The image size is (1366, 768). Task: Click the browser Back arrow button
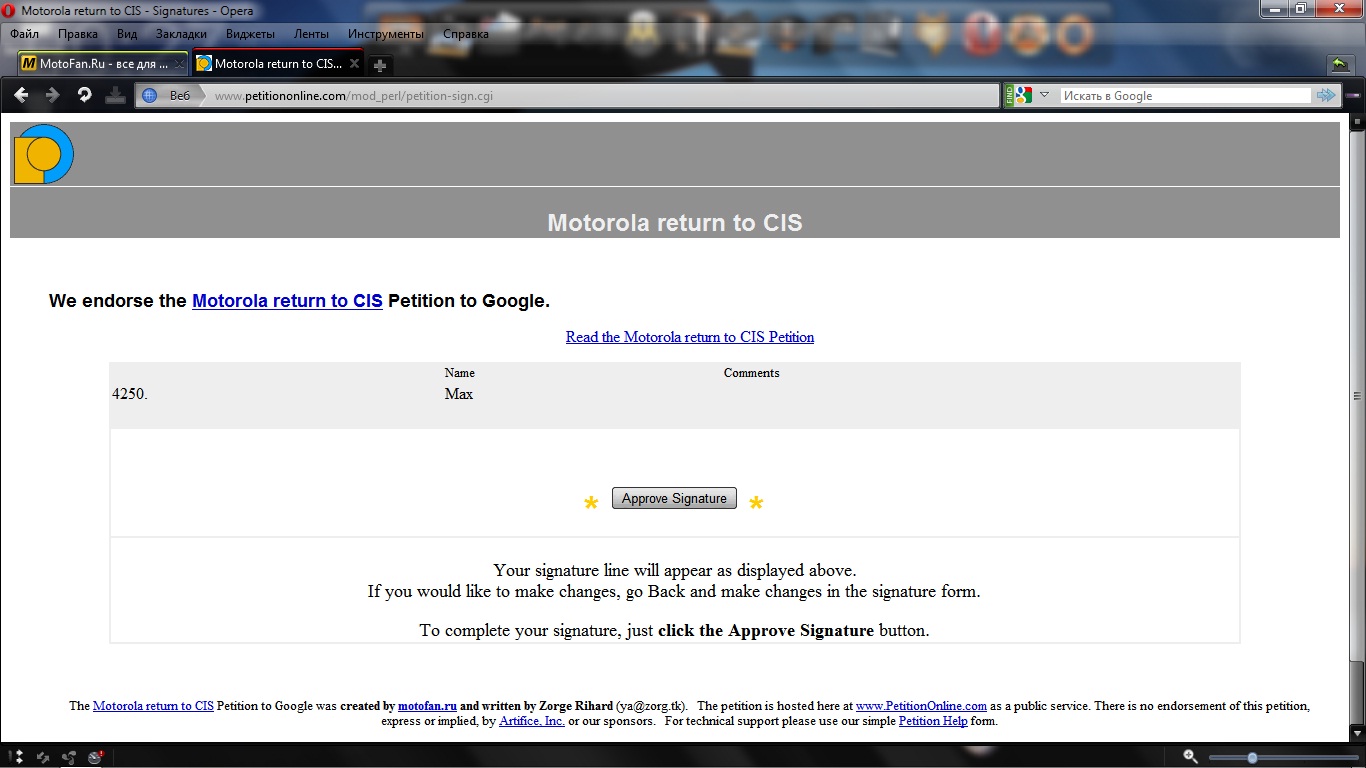(x=21, y=95)
